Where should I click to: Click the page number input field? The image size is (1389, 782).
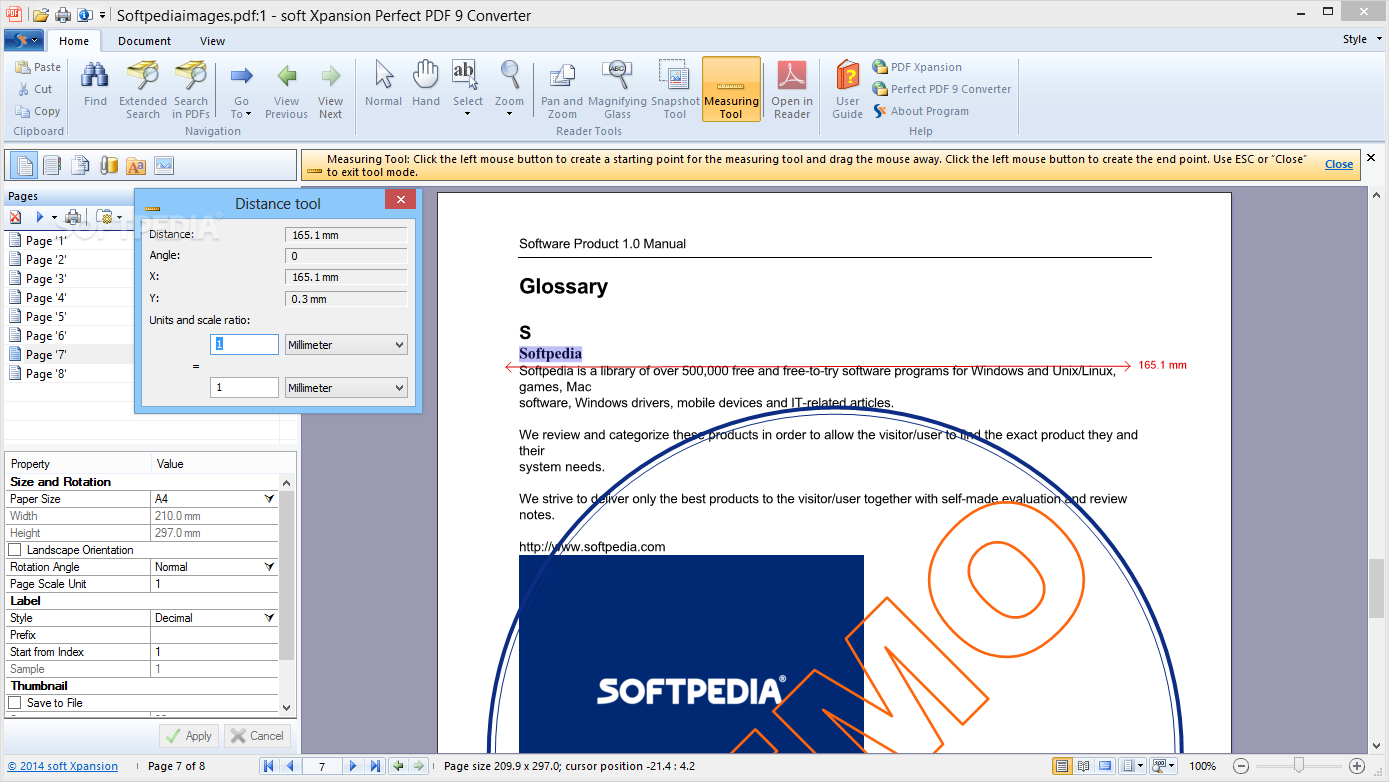[x=321, y=766]
